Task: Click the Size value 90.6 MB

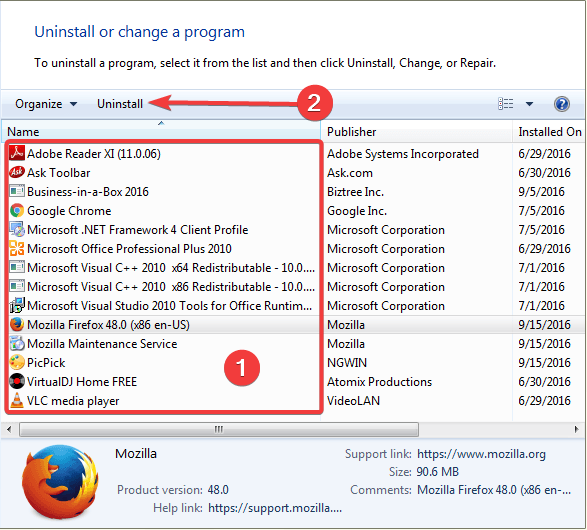Action: (x=438, y=472)
